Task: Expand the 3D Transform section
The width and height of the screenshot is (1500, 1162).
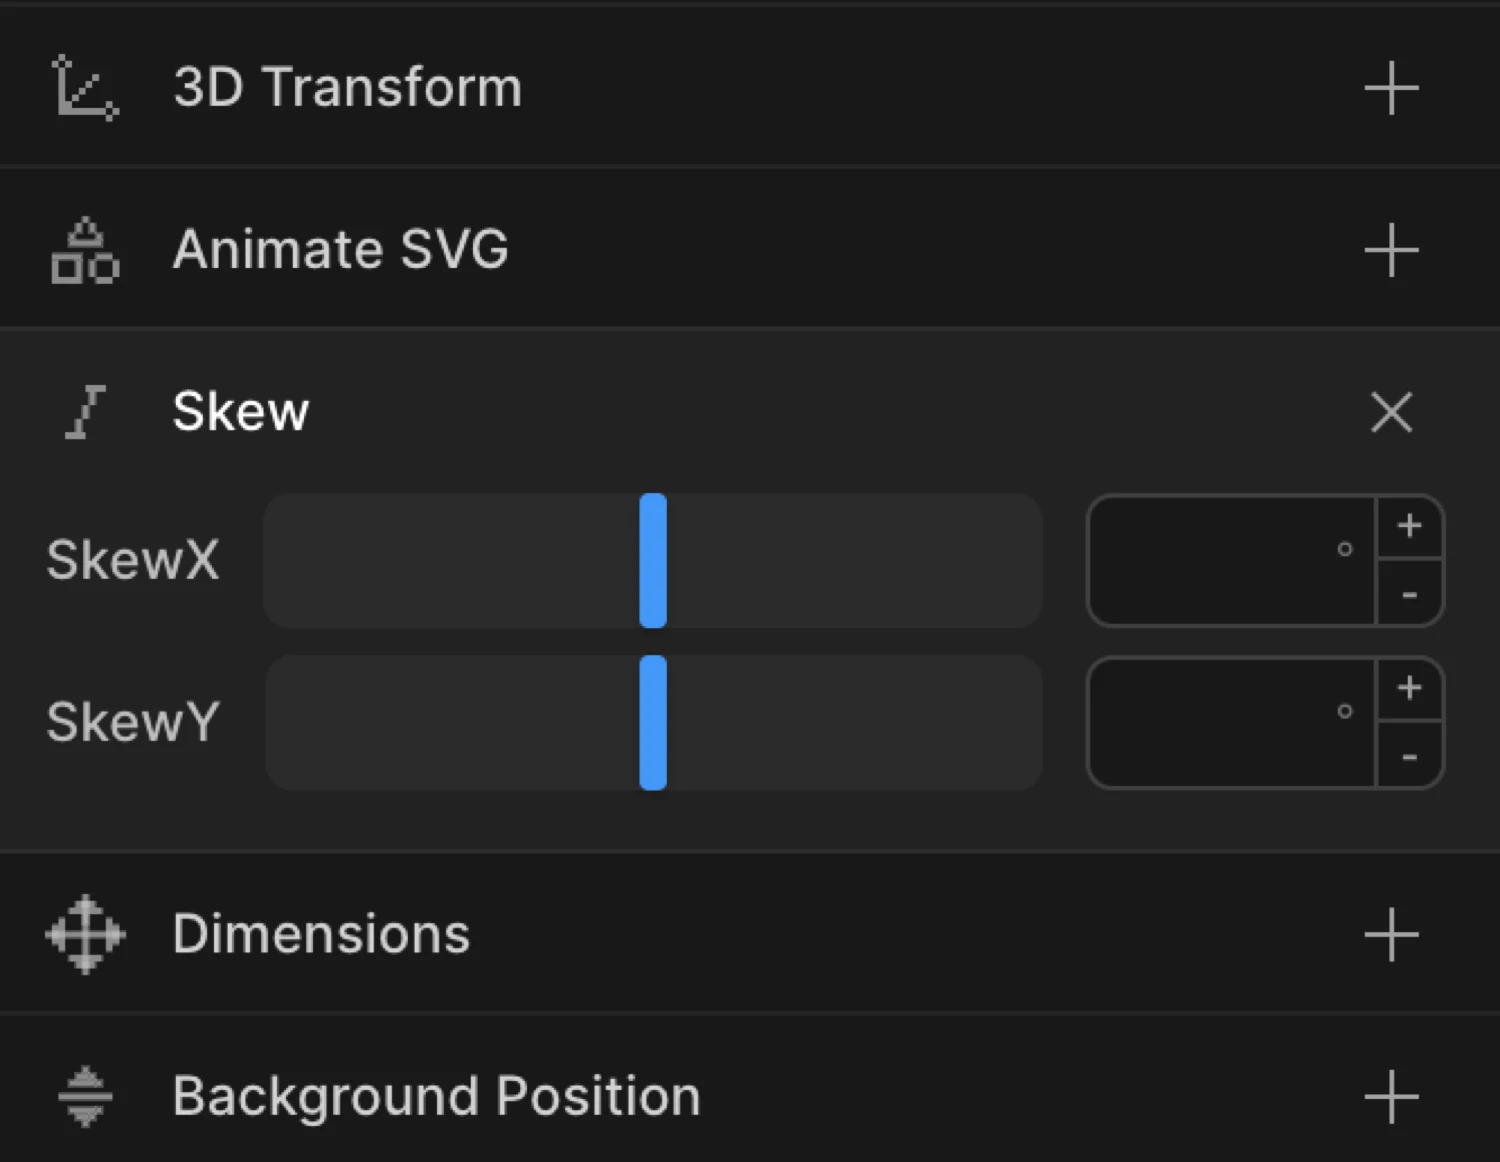Action: pyautogui.click(x=1391, y=88)
